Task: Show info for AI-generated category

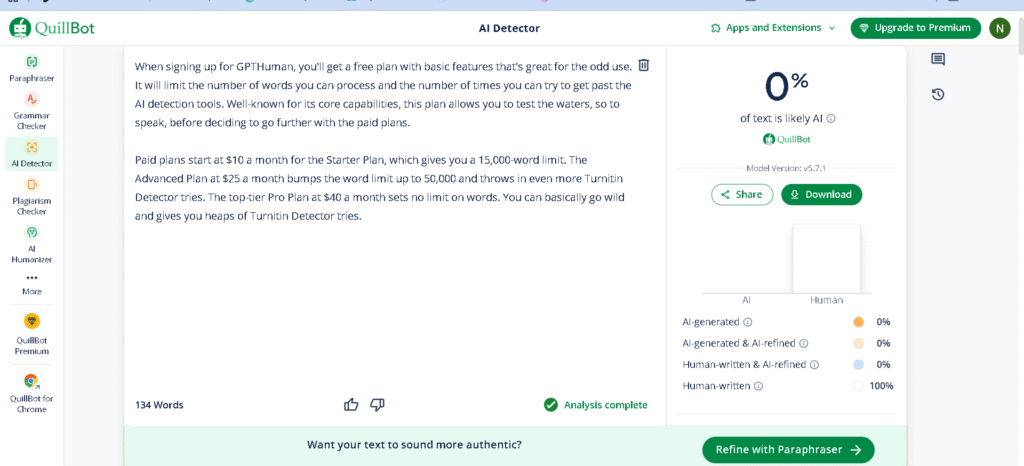Action: 748,322
